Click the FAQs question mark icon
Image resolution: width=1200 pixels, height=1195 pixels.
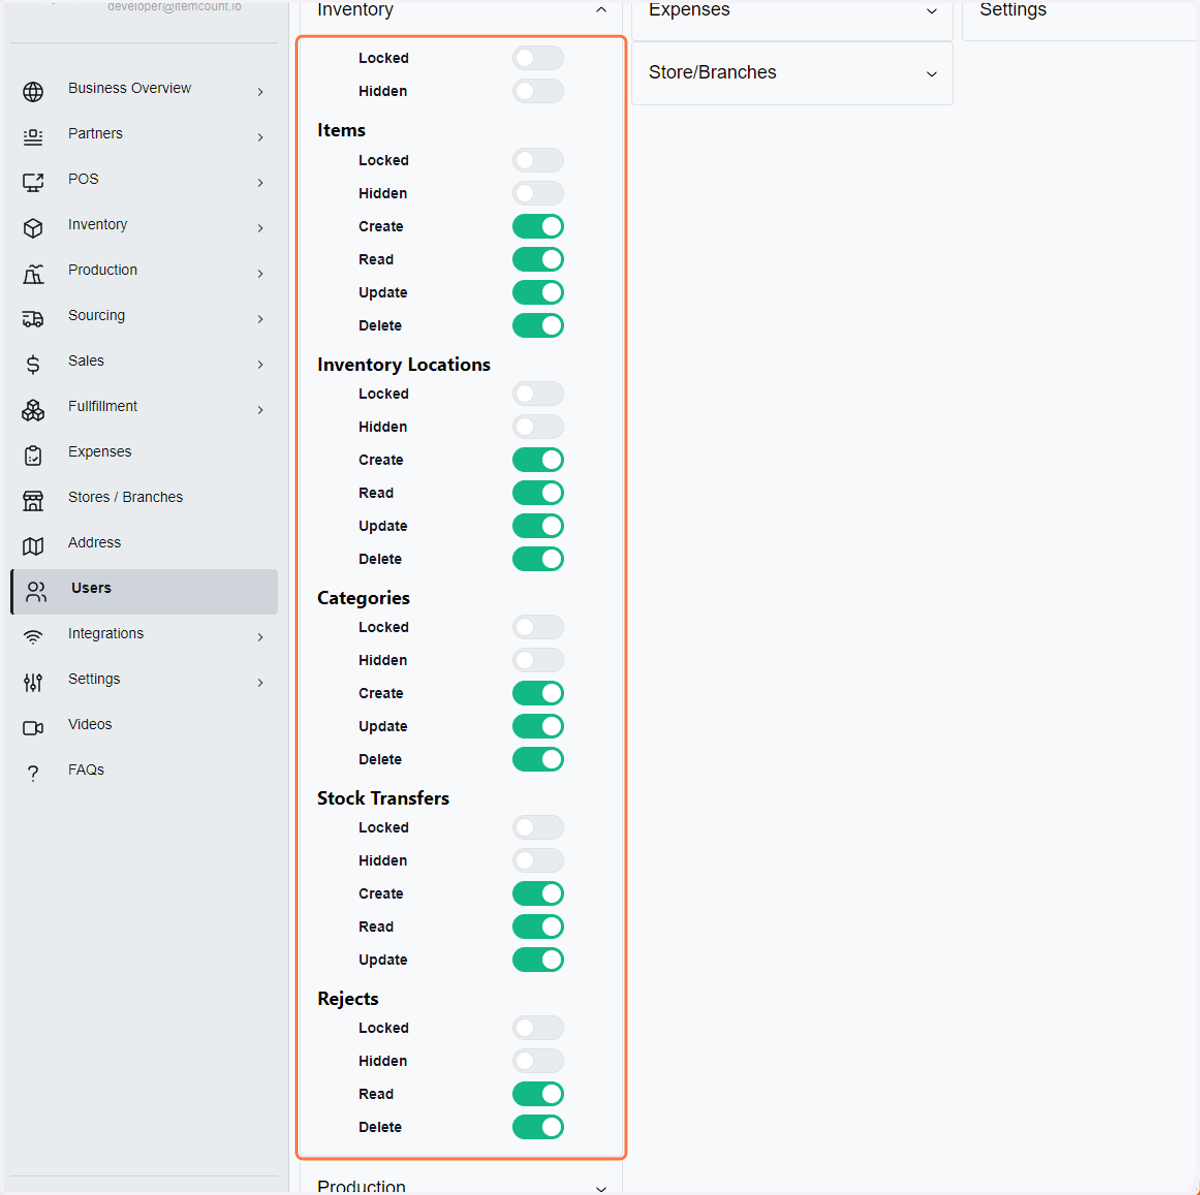(x=33, y=774)
